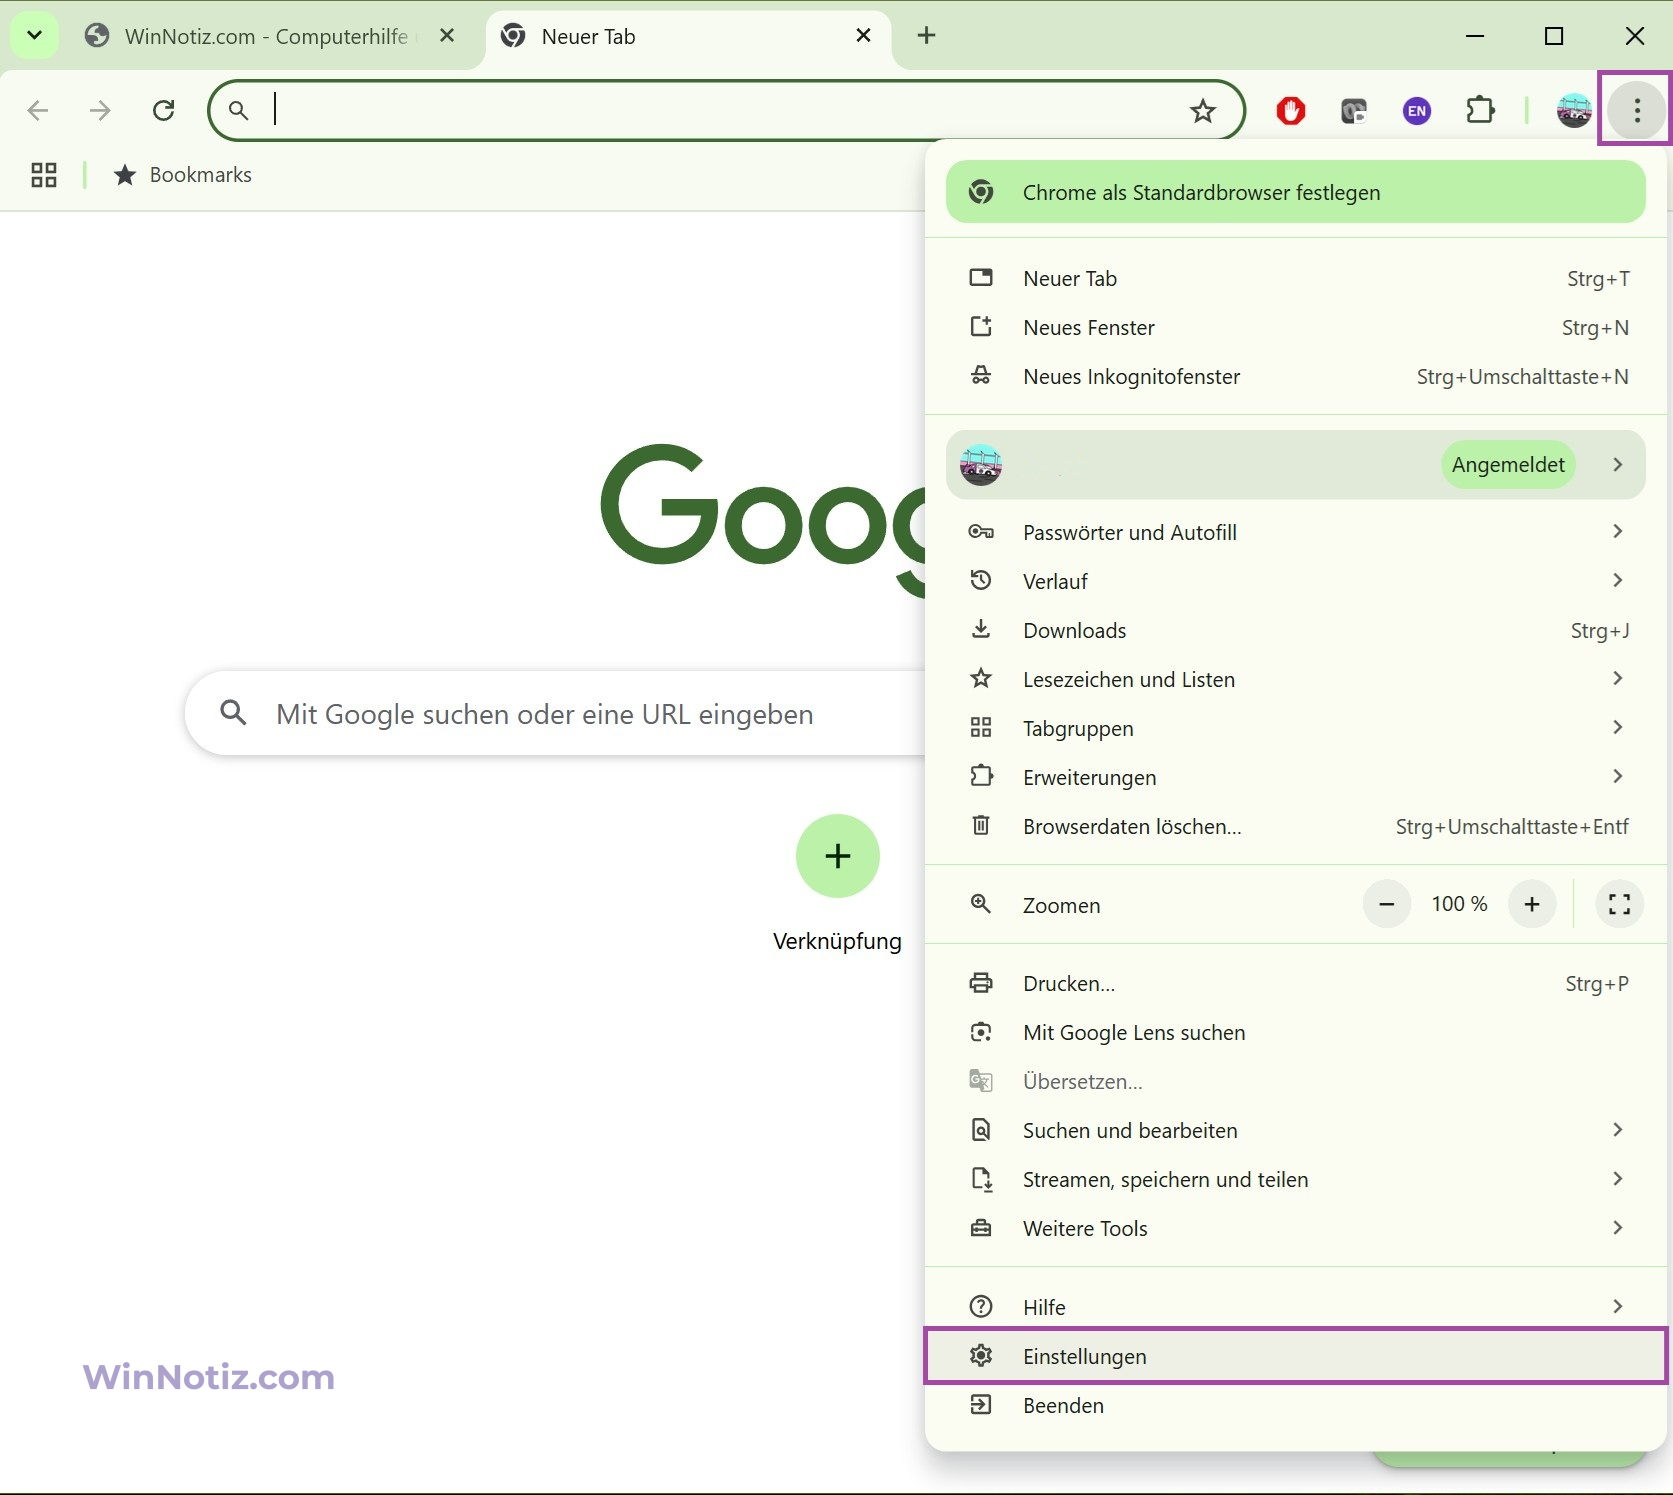Bookmark this tab with the star icon
The width and height of the screenshot is (1673, 1495).
(1203, 110)
